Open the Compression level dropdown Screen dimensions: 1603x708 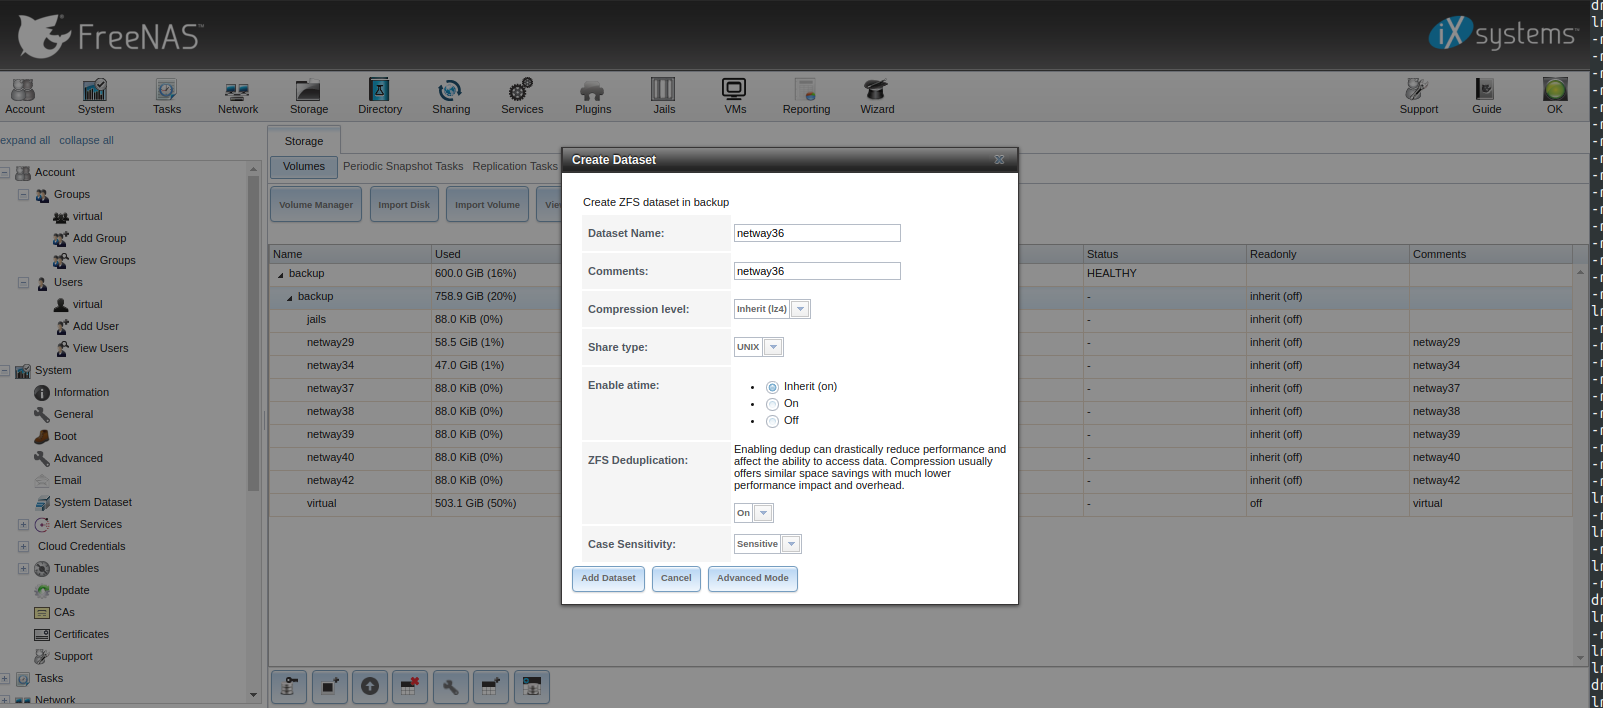(x=799, y=310)
